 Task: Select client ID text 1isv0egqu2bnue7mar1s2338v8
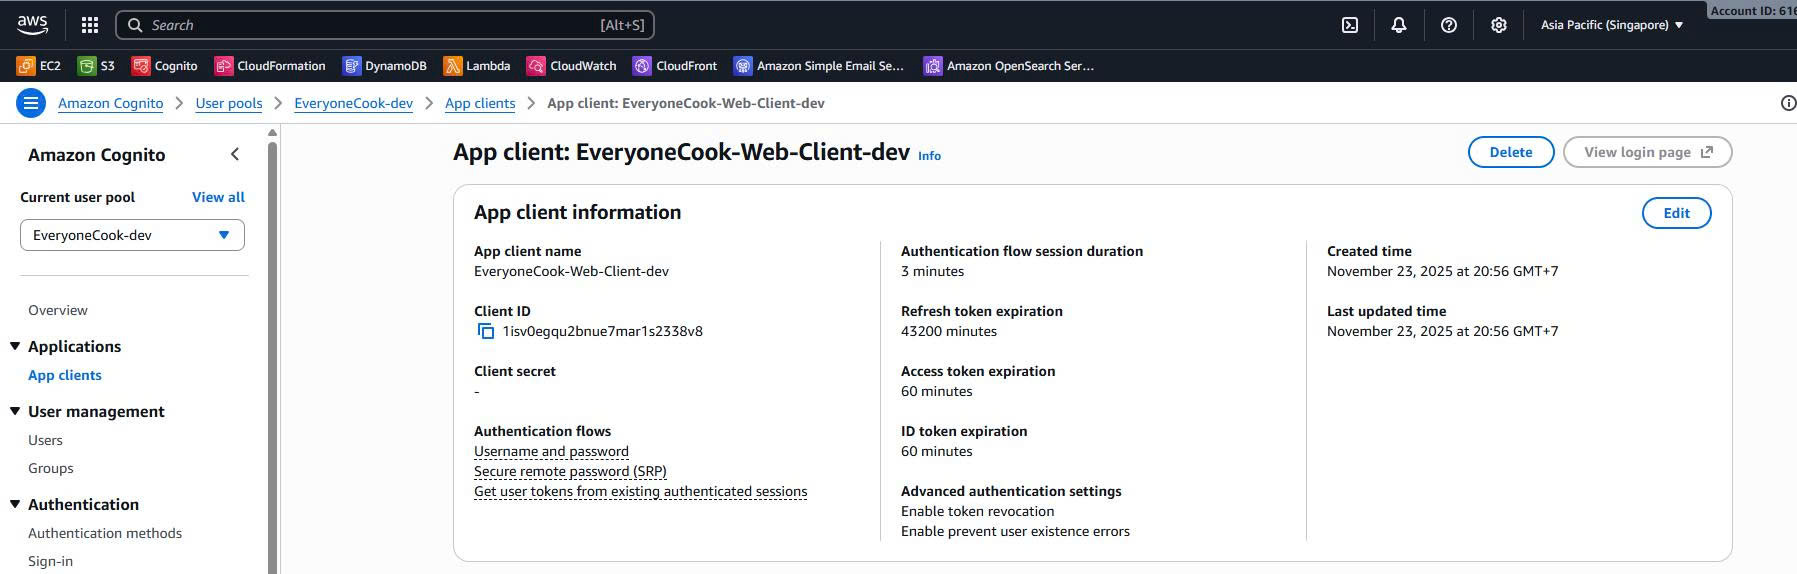pos(602,331)
